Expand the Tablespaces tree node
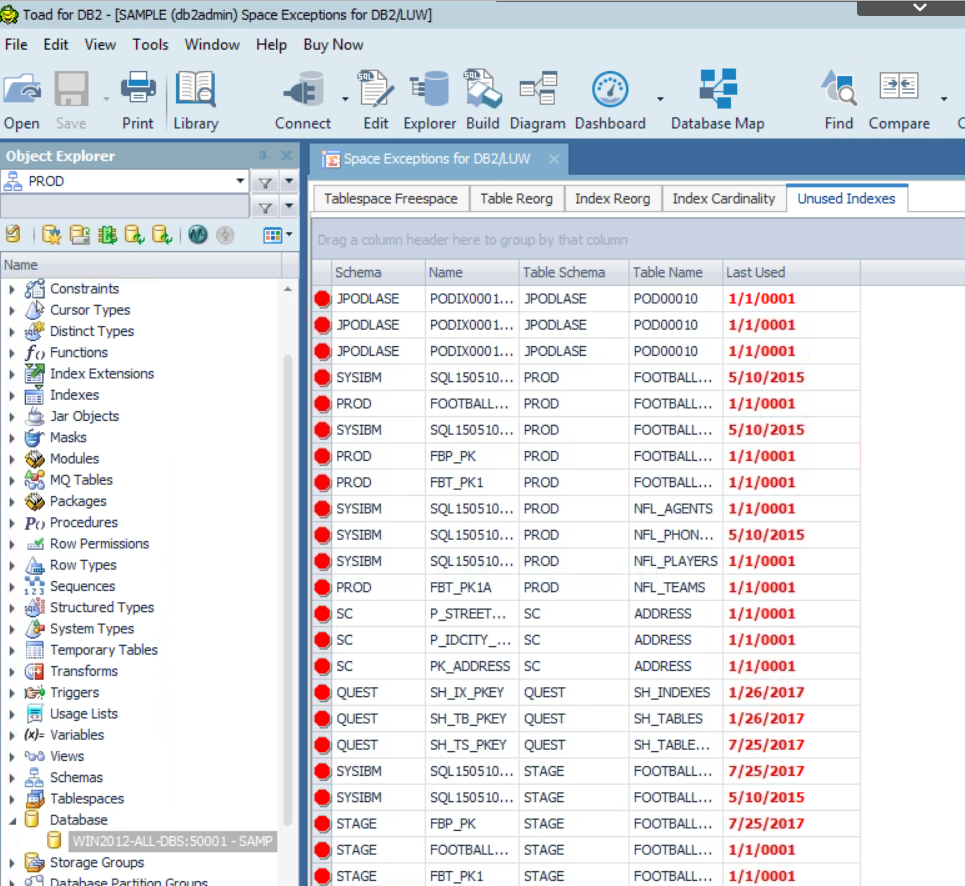The width and height of the screenshot is (965, 886). (12, 799)
